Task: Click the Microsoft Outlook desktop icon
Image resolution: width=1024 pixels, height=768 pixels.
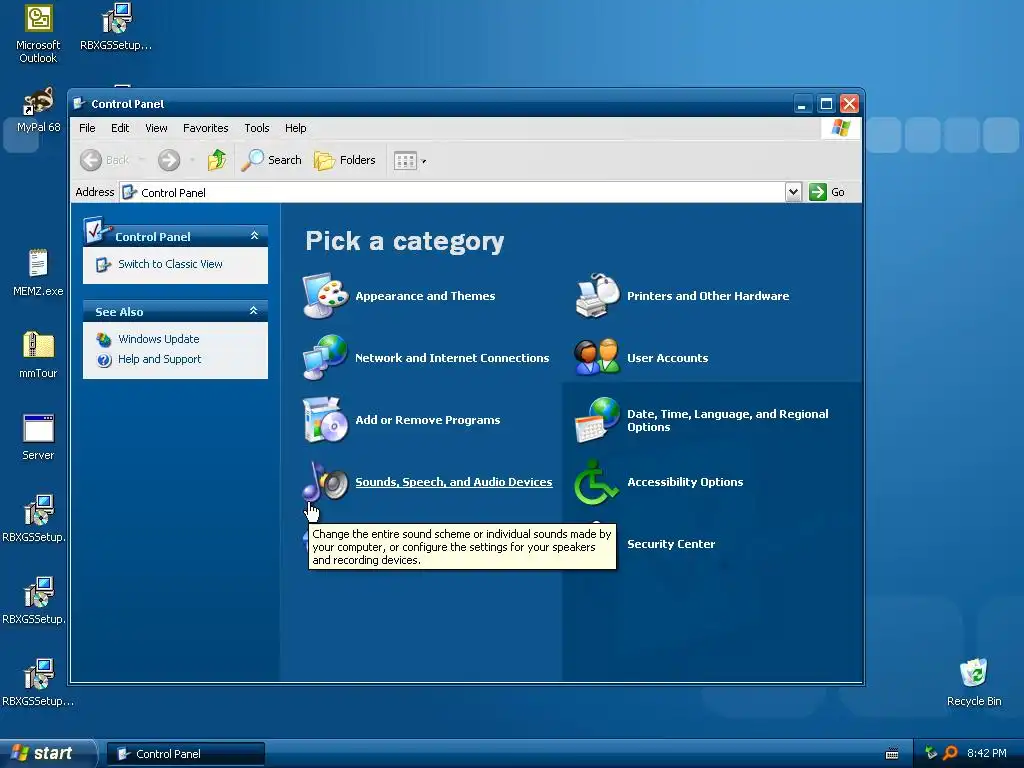Action: [x=38, y=35]
